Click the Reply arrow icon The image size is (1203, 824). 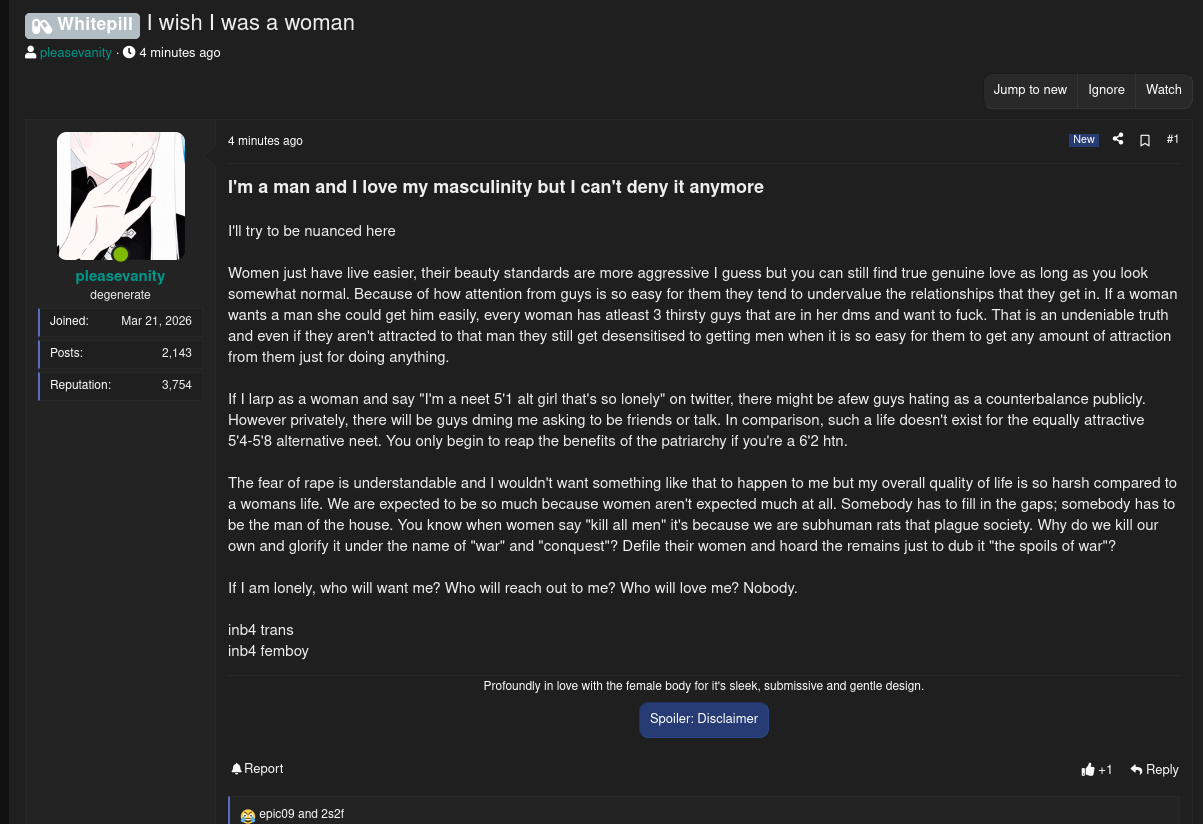[1137, 770]
